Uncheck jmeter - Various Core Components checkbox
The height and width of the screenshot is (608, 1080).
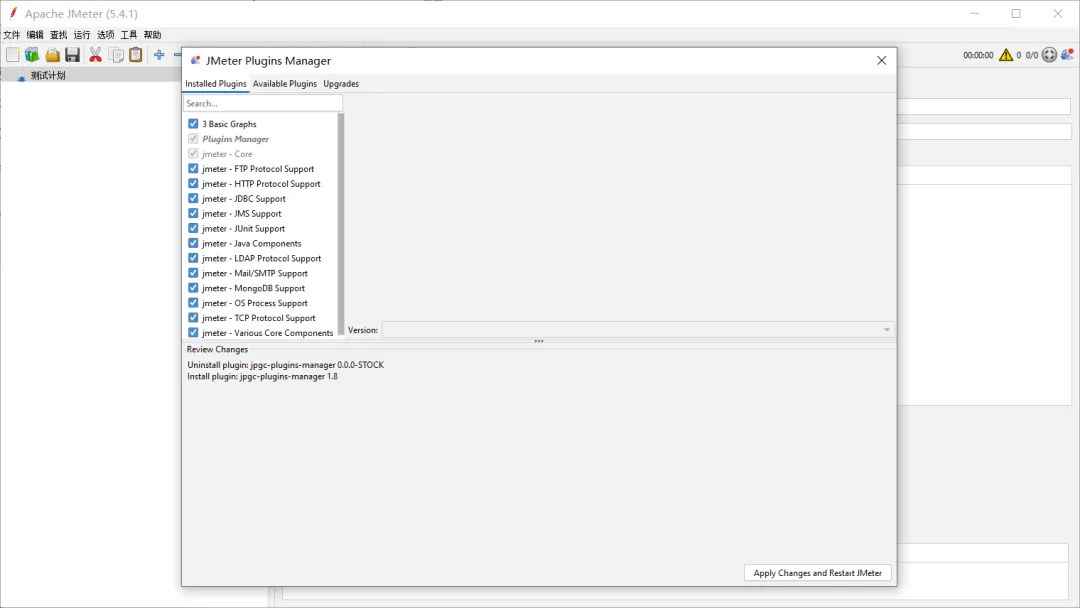pos(193,333)
